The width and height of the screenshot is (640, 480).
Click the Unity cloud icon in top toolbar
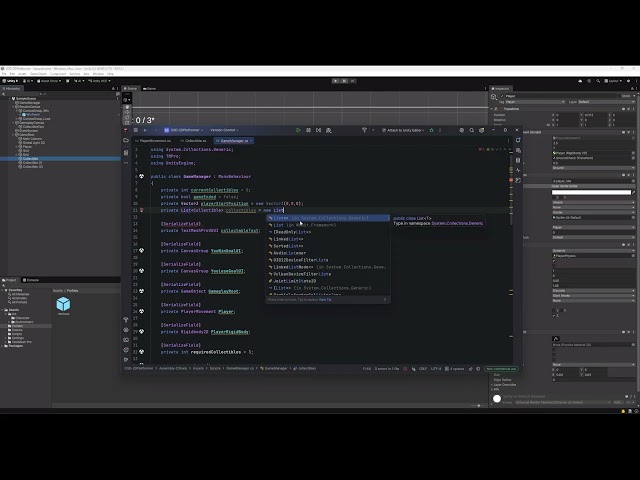pyautogui.click(x=580, y=81)
